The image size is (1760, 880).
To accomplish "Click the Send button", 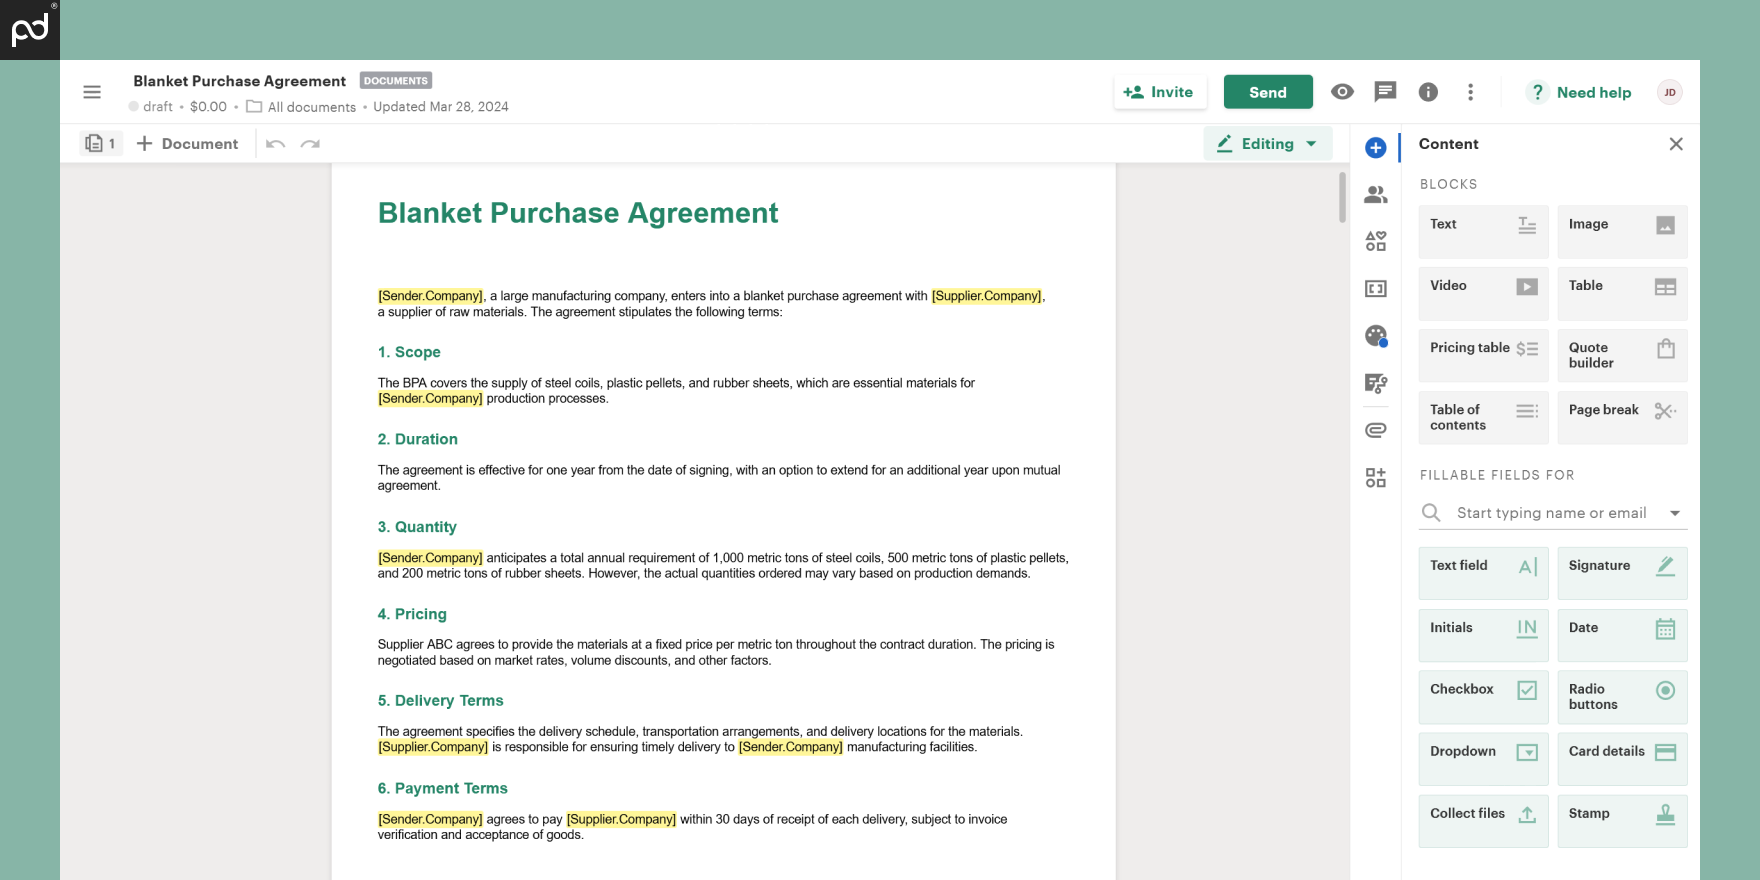I will [1268, 92].
